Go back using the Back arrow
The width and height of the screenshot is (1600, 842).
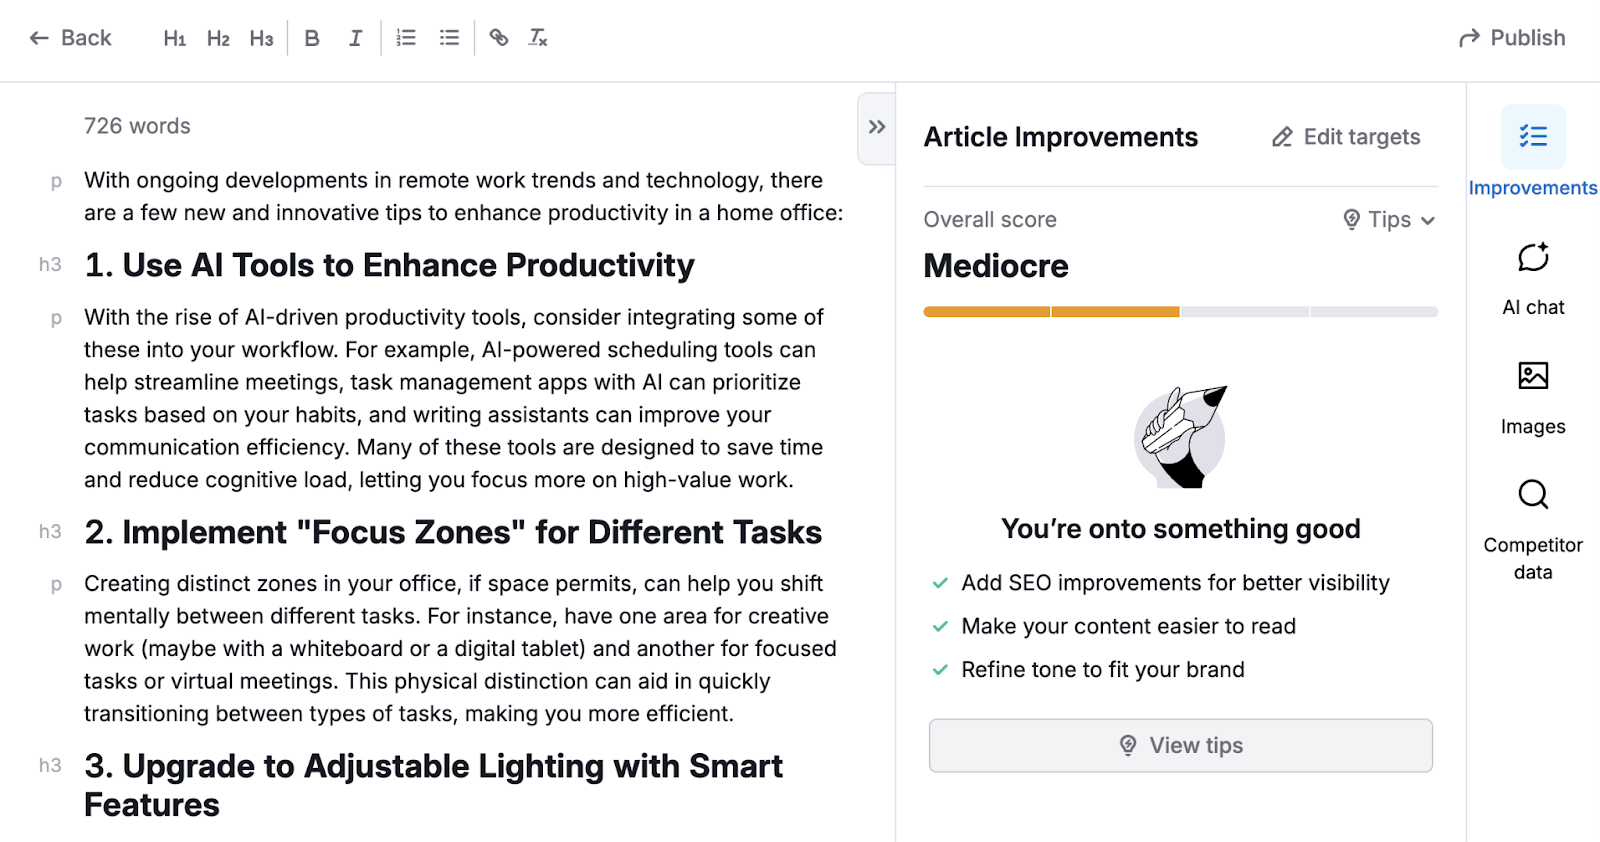click(70, 38)
